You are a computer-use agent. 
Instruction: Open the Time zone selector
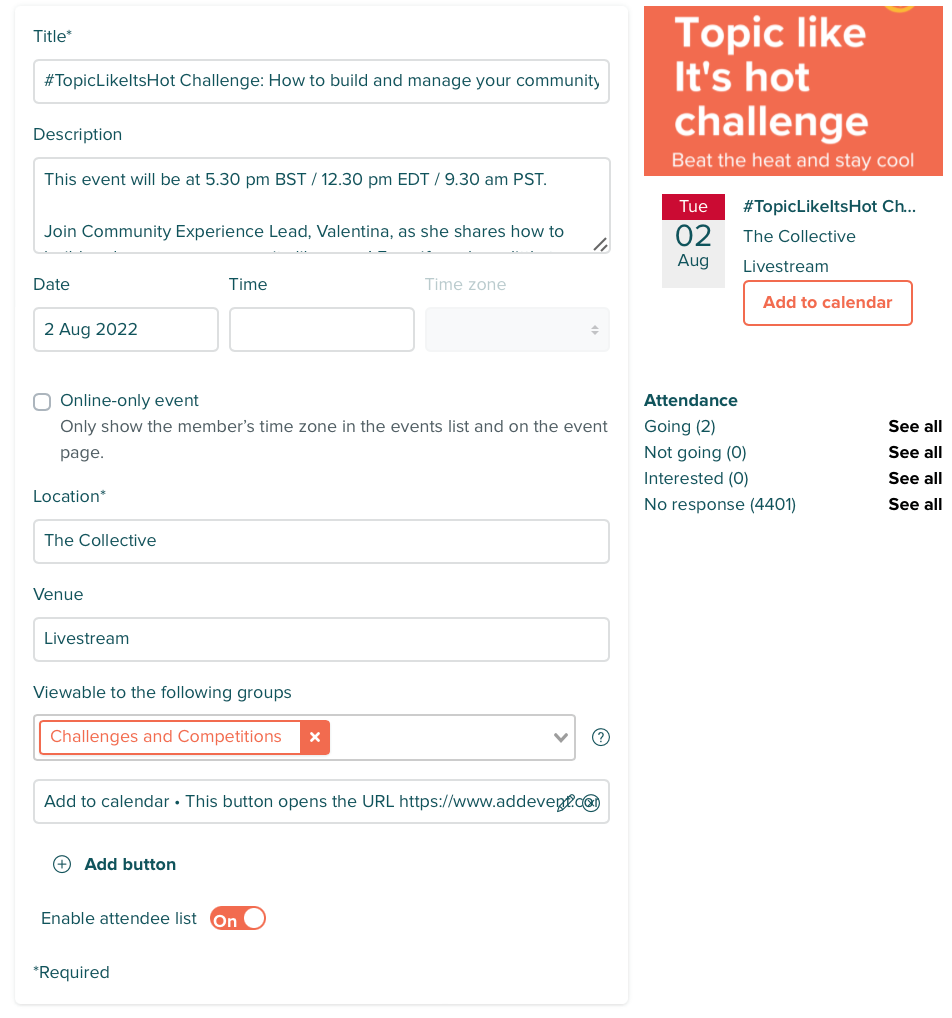pyautogui.click(x=517, y=330)
